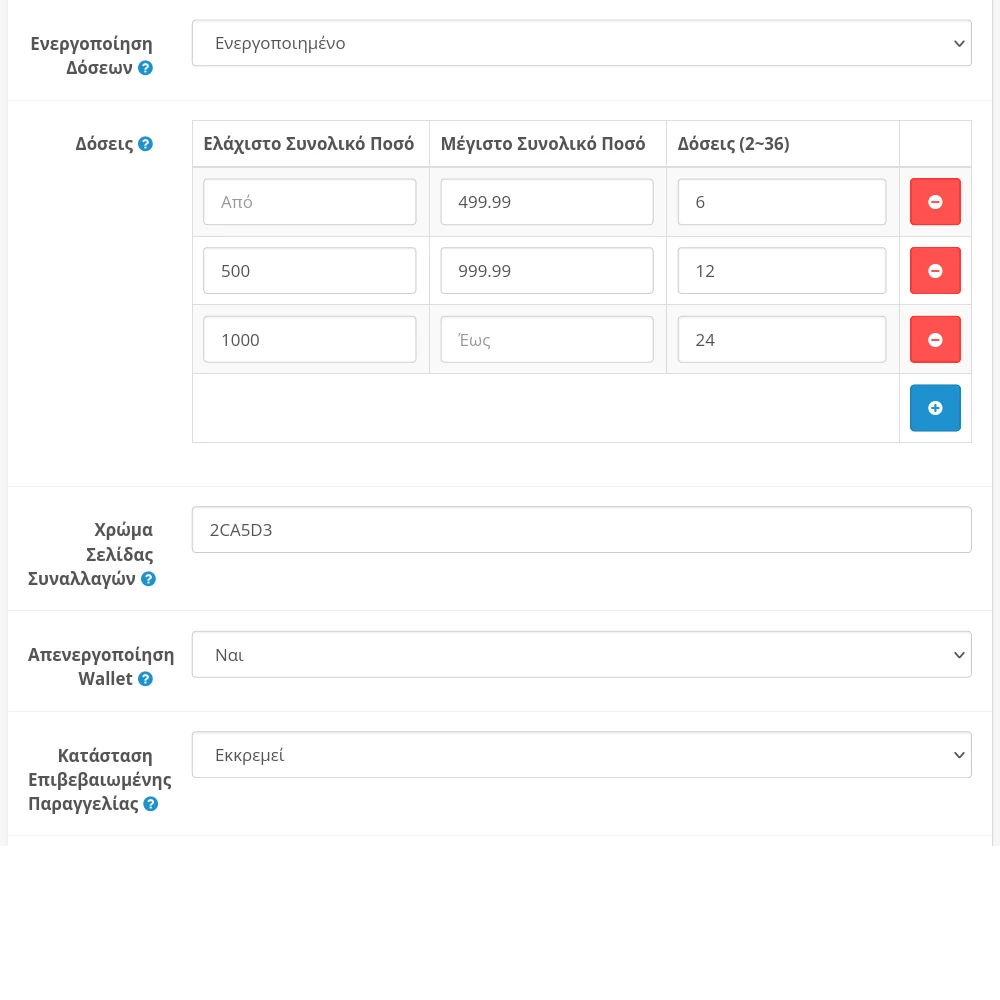Edit the installments field showing 24
This screenshot has width=1000, height=1000.
click(782, 340)
